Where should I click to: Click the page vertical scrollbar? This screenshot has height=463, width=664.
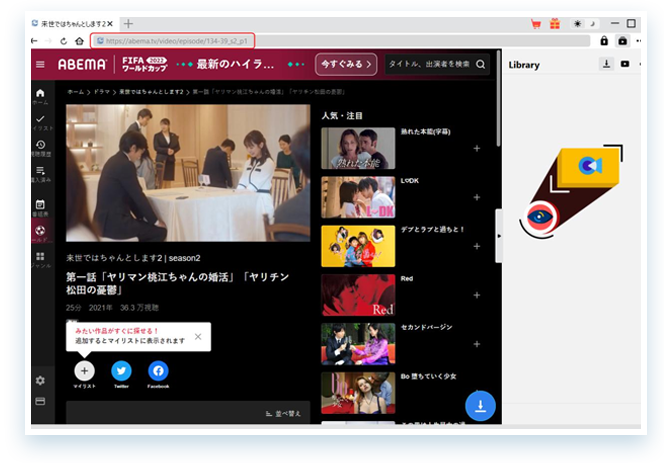pos(498,100)
